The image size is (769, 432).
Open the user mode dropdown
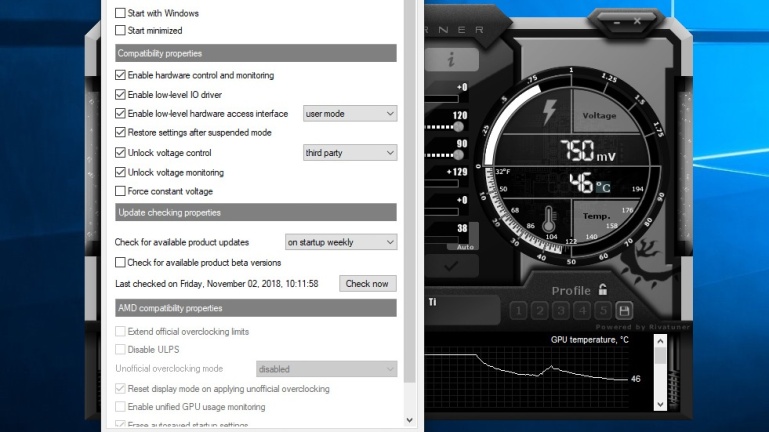[350, 114]
